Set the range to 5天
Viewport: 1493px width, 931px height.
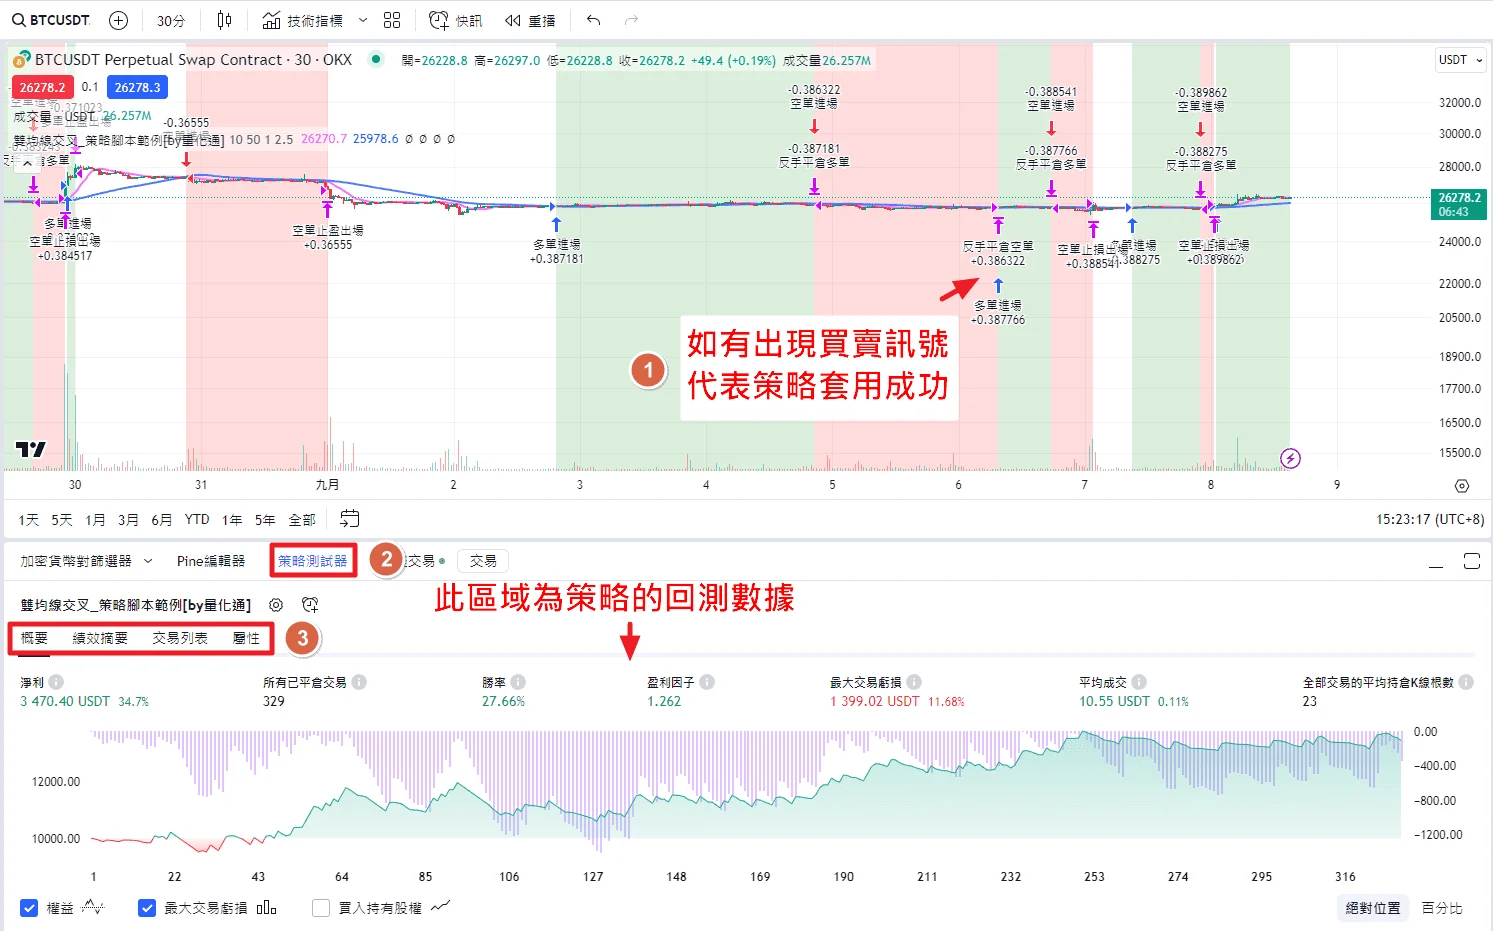62,519
